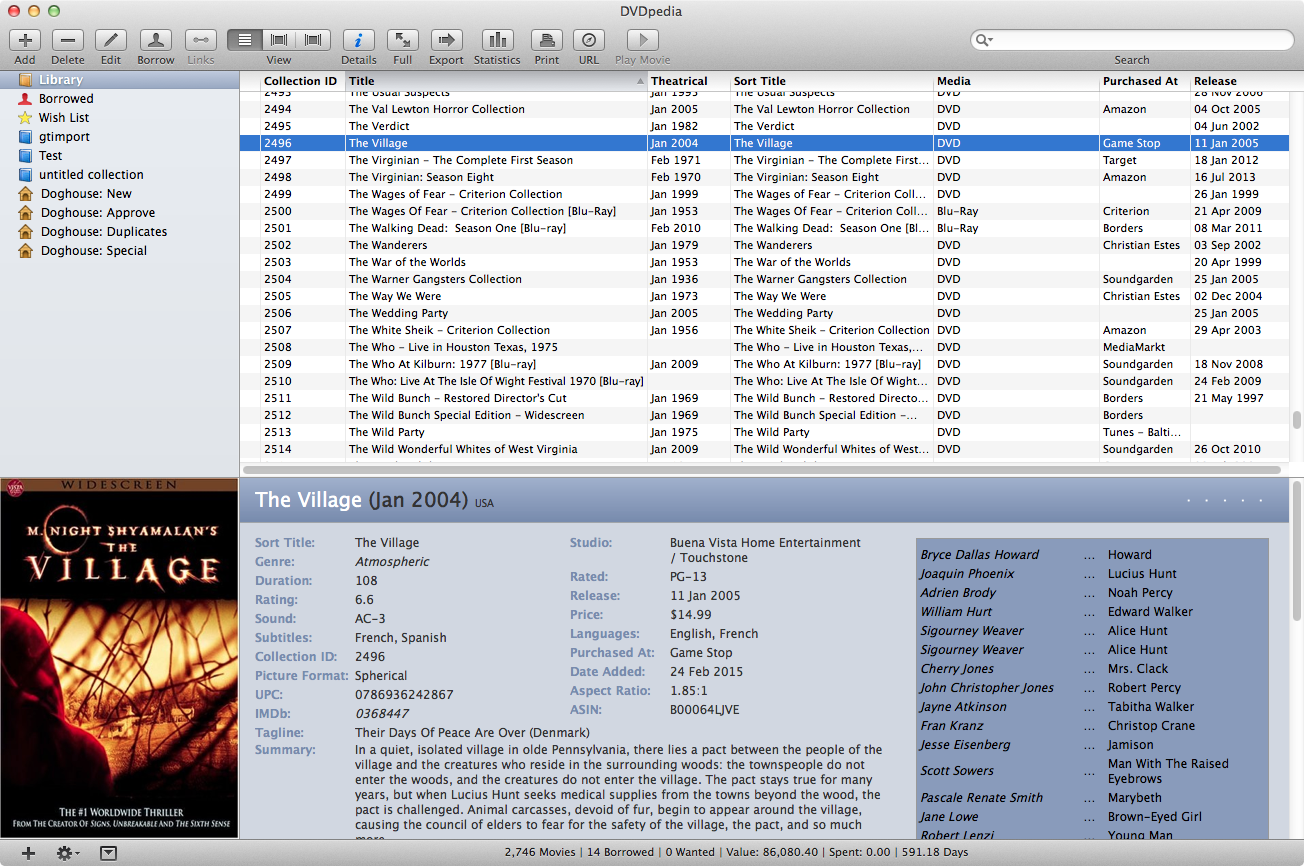This screenshot has width=1304, height=866.
Task: Click the details pane vertical scrollbar
Action: point(1297,550)
